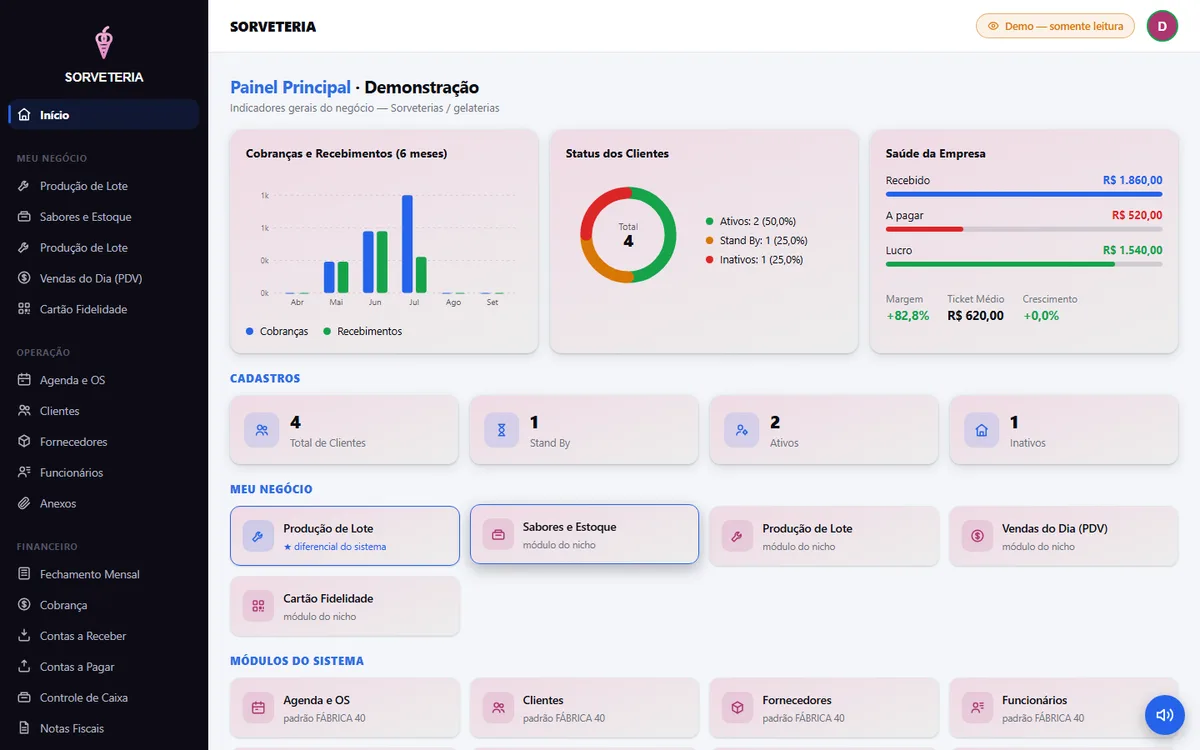The image size is (1200, 750).
Task: Click the people icon beside sidebar Clientes
Action: click(24, 411)
